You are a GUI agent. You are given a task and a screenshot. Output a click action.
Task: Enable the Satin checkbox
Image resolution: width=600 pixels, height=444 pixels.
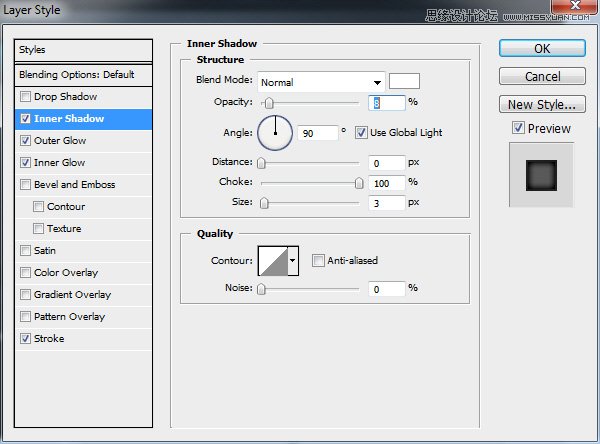click(25, 251)
